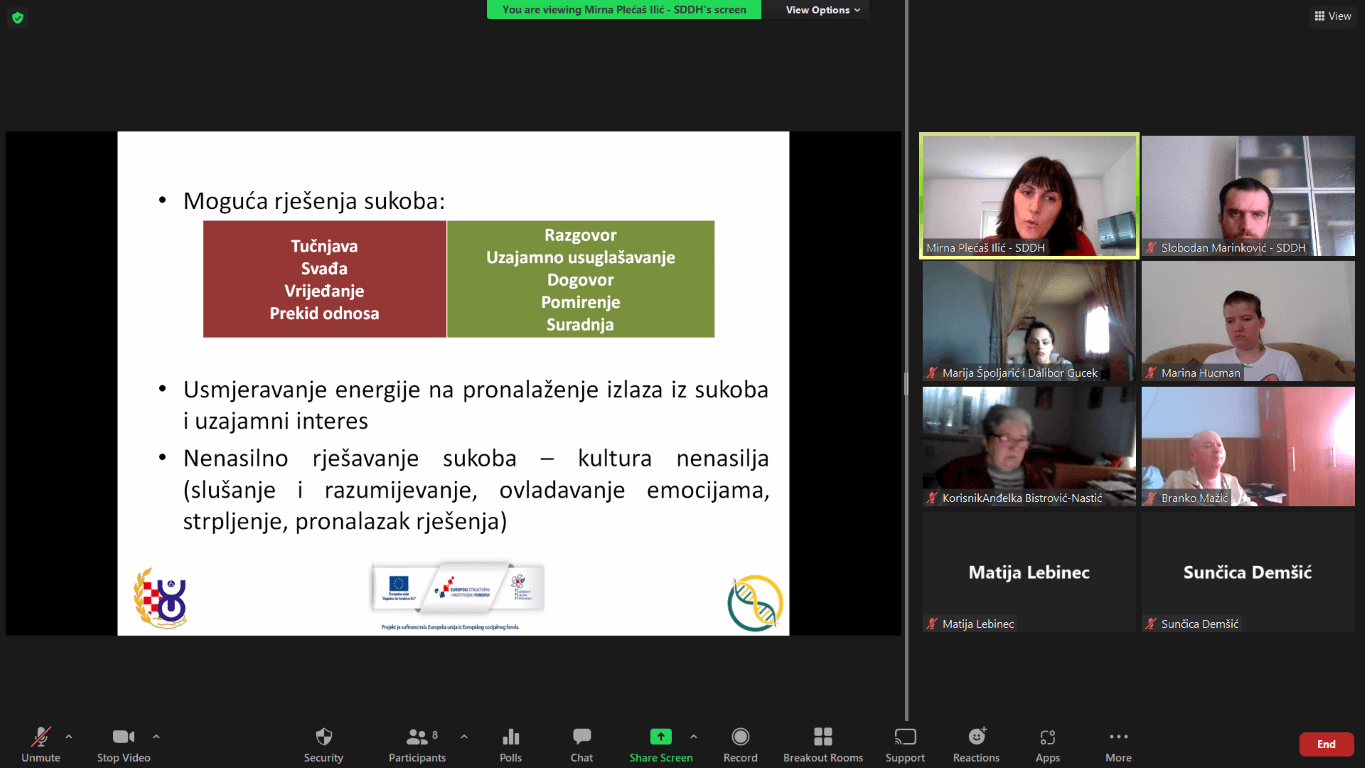This screenshot has width=1365, height=768.
Task: Start recording with Record button
Action: (740, 744)
